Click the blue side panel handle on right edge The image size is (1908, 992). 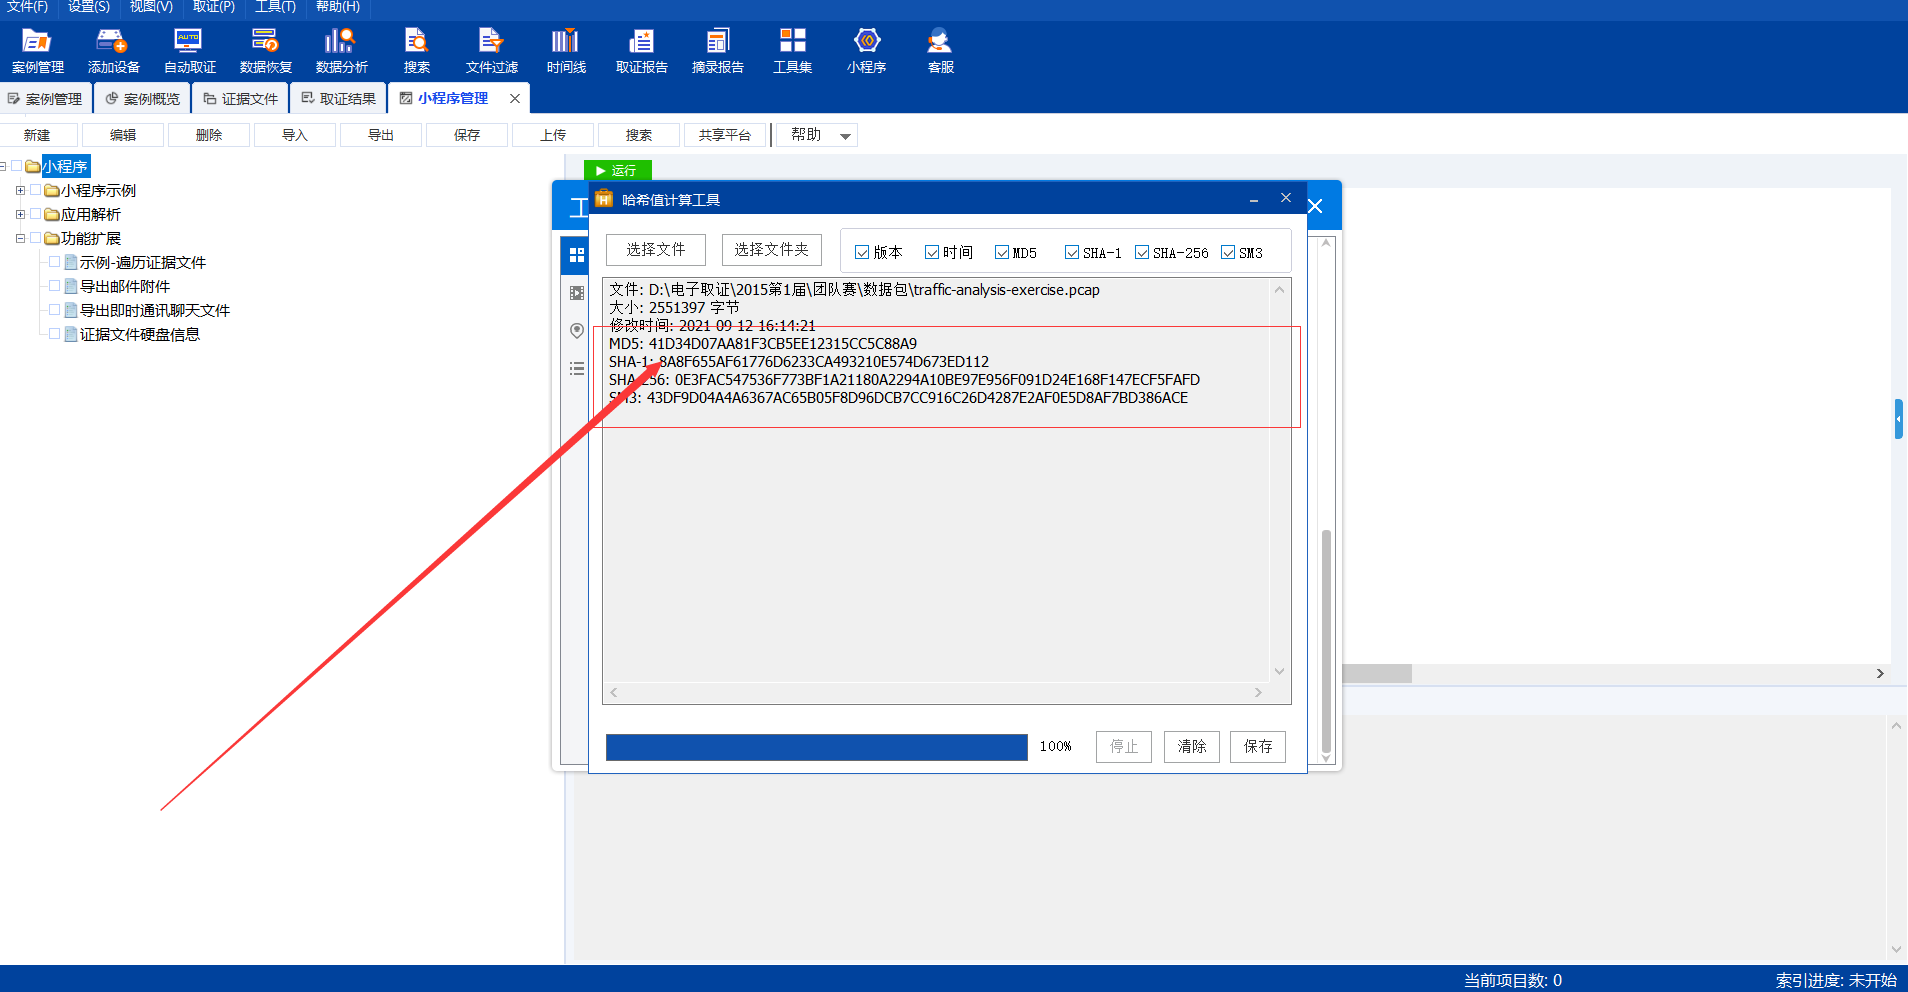[1898, 419]
